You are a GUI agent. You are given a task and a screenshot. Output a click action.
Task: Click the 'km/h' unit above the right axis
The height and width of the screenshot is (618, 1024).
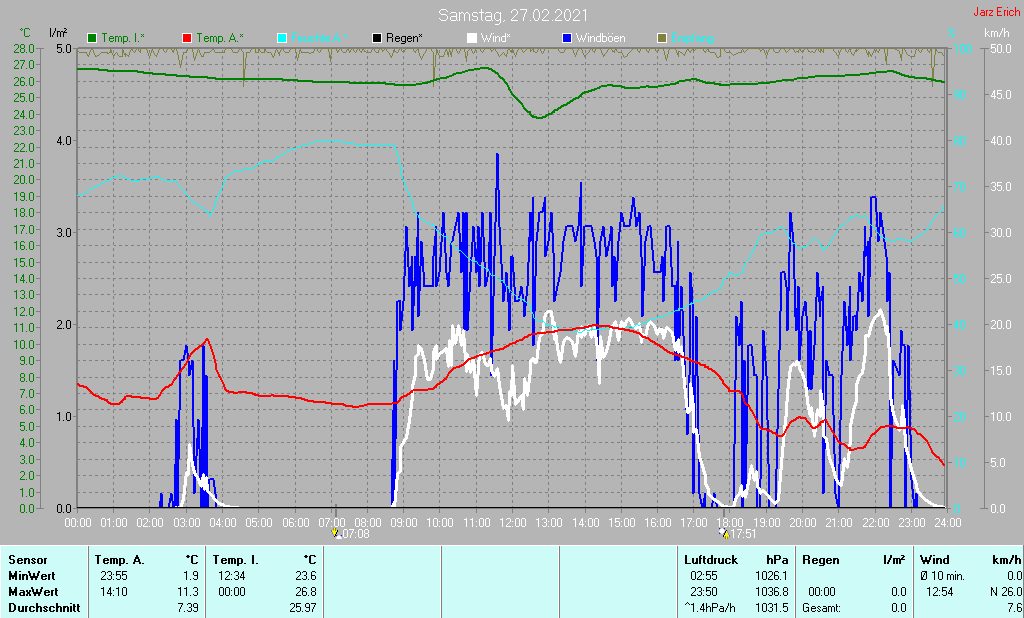997,33
